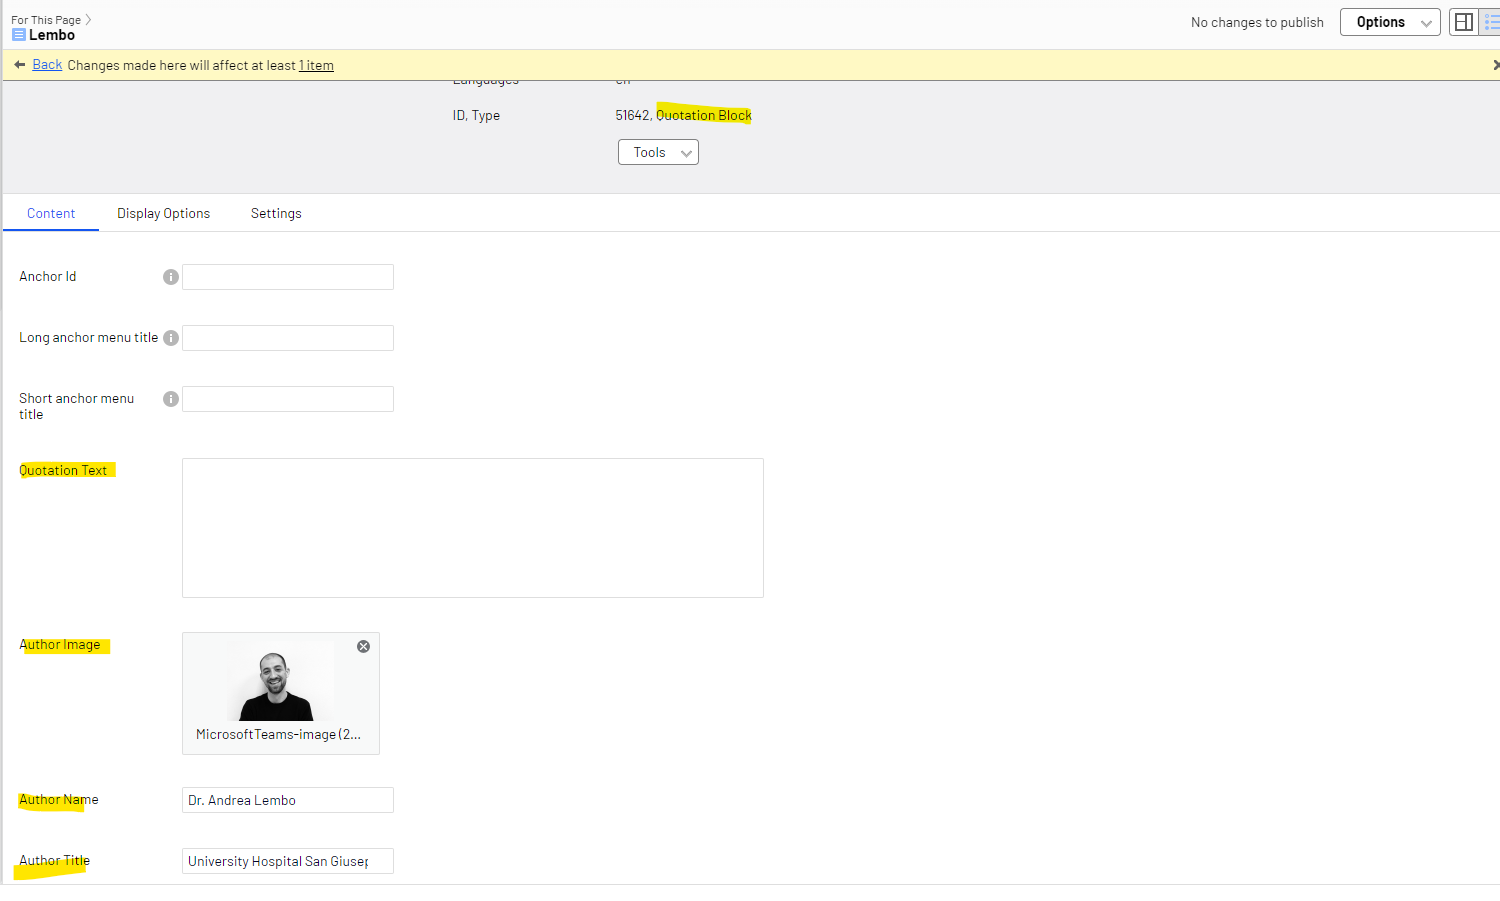Viewport: 1500px width, 901px height.
Task: Select the all-properties list view icon
Action: (x=1491, y=22)
